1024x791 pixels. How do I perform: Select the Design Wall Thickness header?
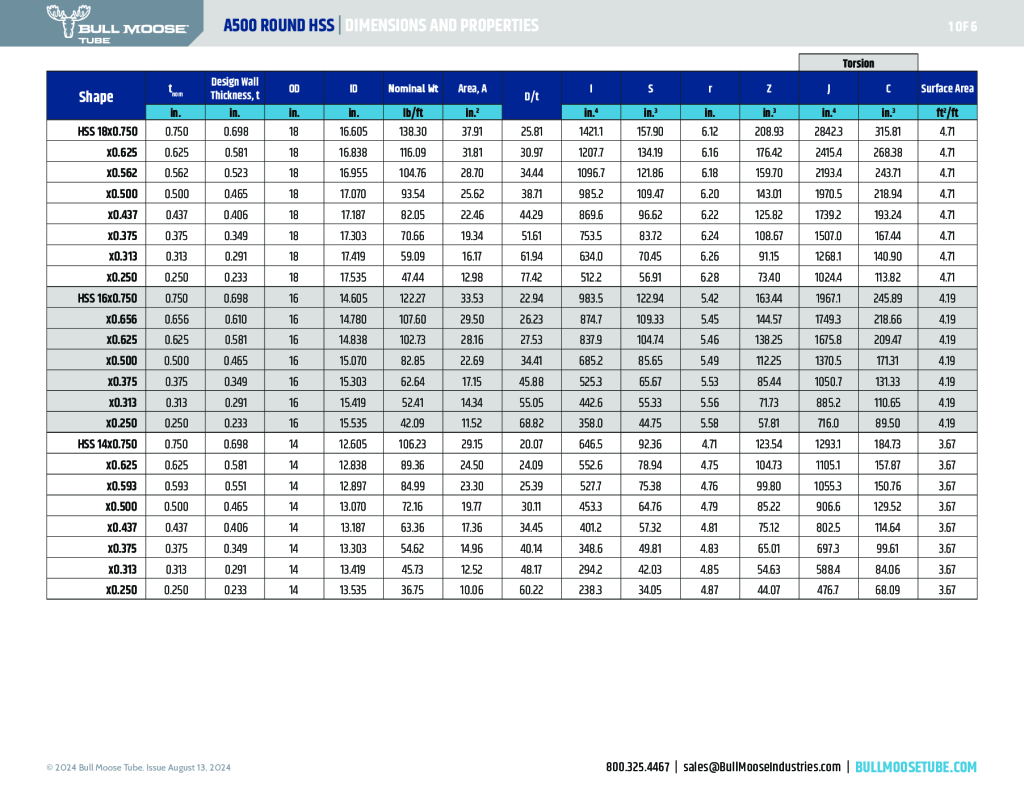[x=234, y=88]
